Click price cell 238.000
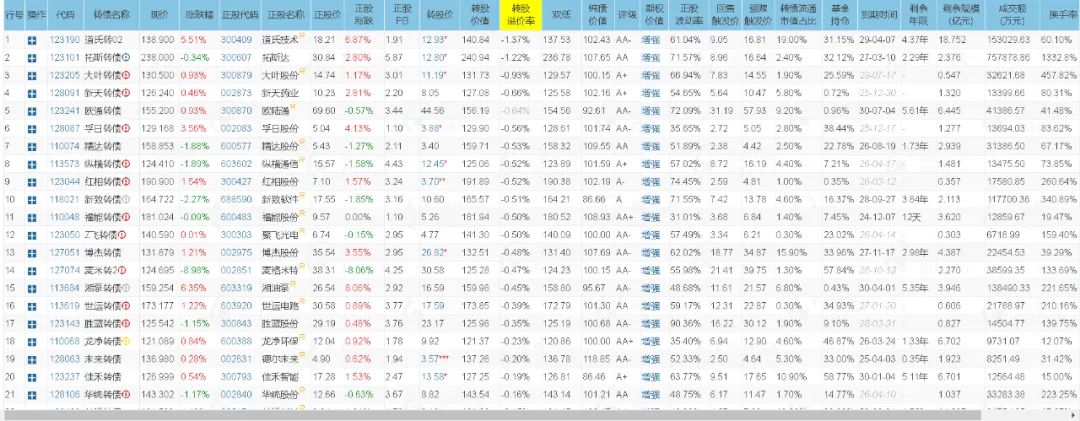The image size is (1080, 421). click(158, 58)
